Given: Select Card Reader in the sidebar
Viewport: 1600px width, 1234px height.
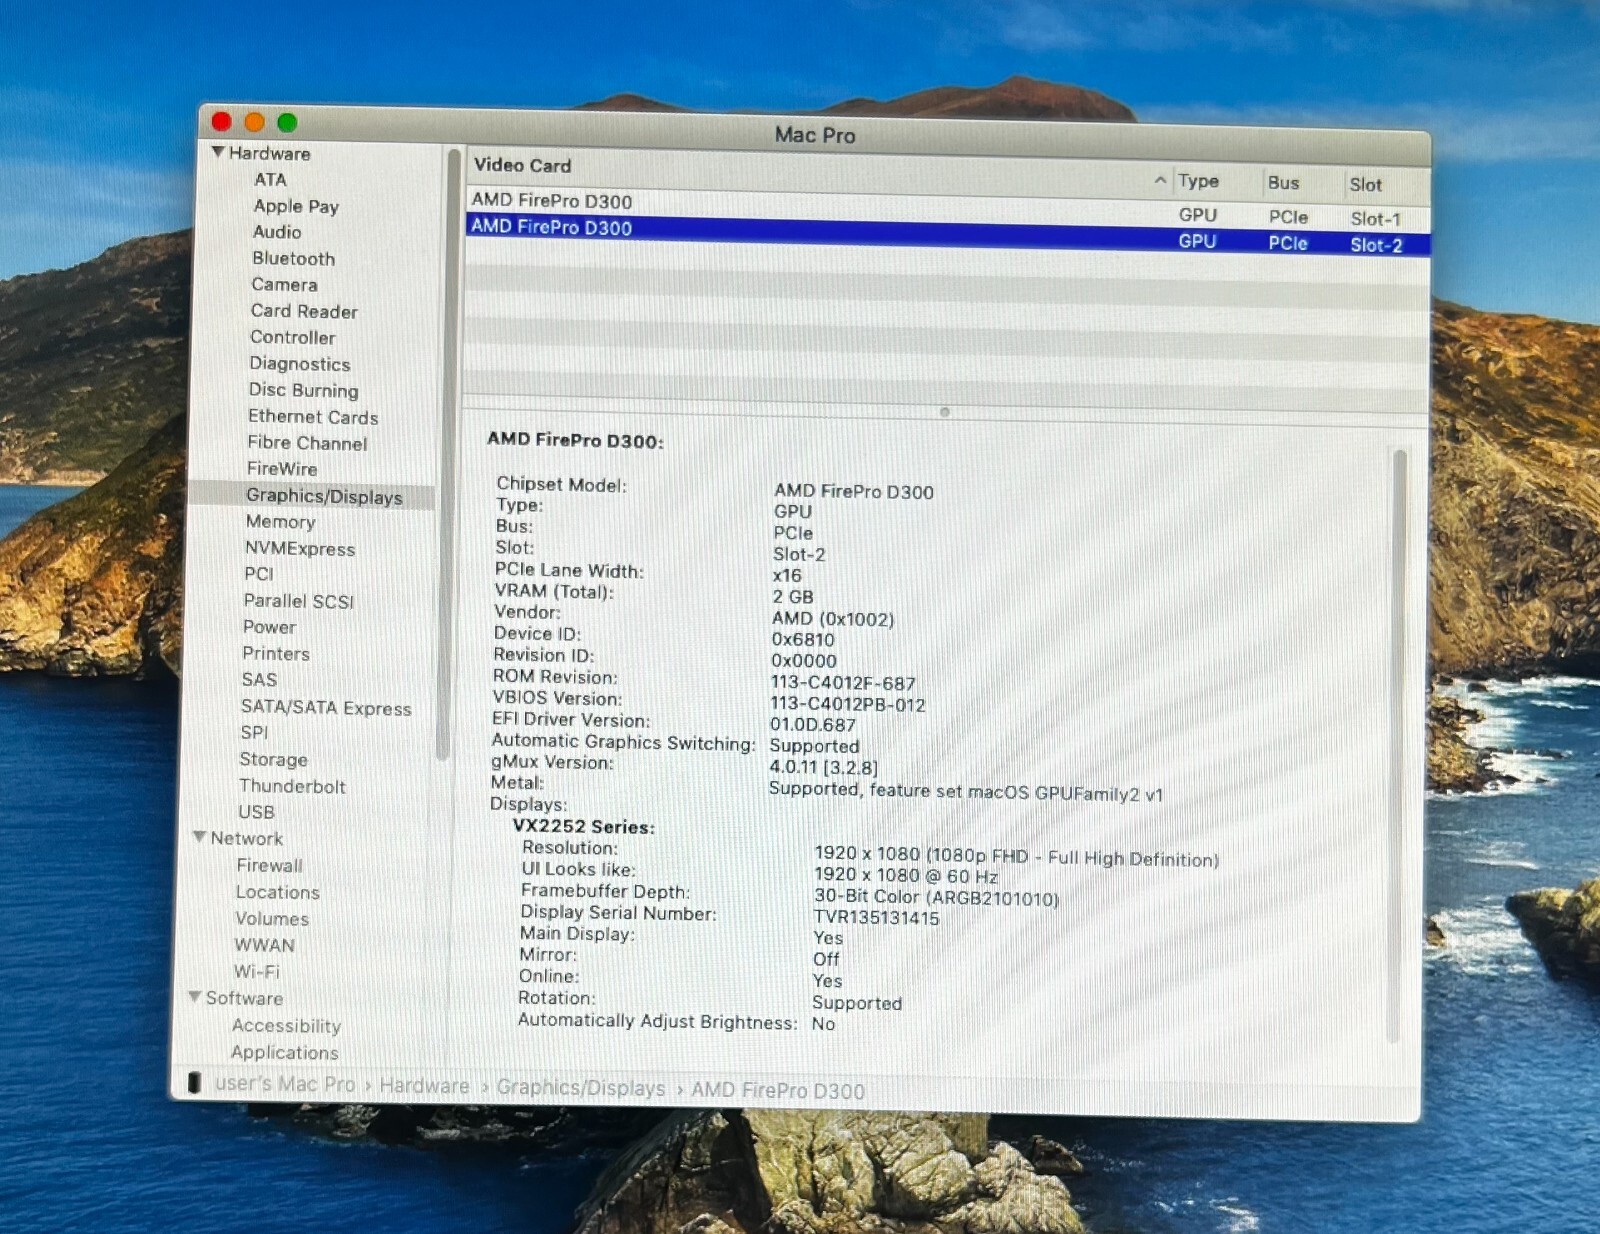Looking at the screenshot, I should click(x=304, y=311).
